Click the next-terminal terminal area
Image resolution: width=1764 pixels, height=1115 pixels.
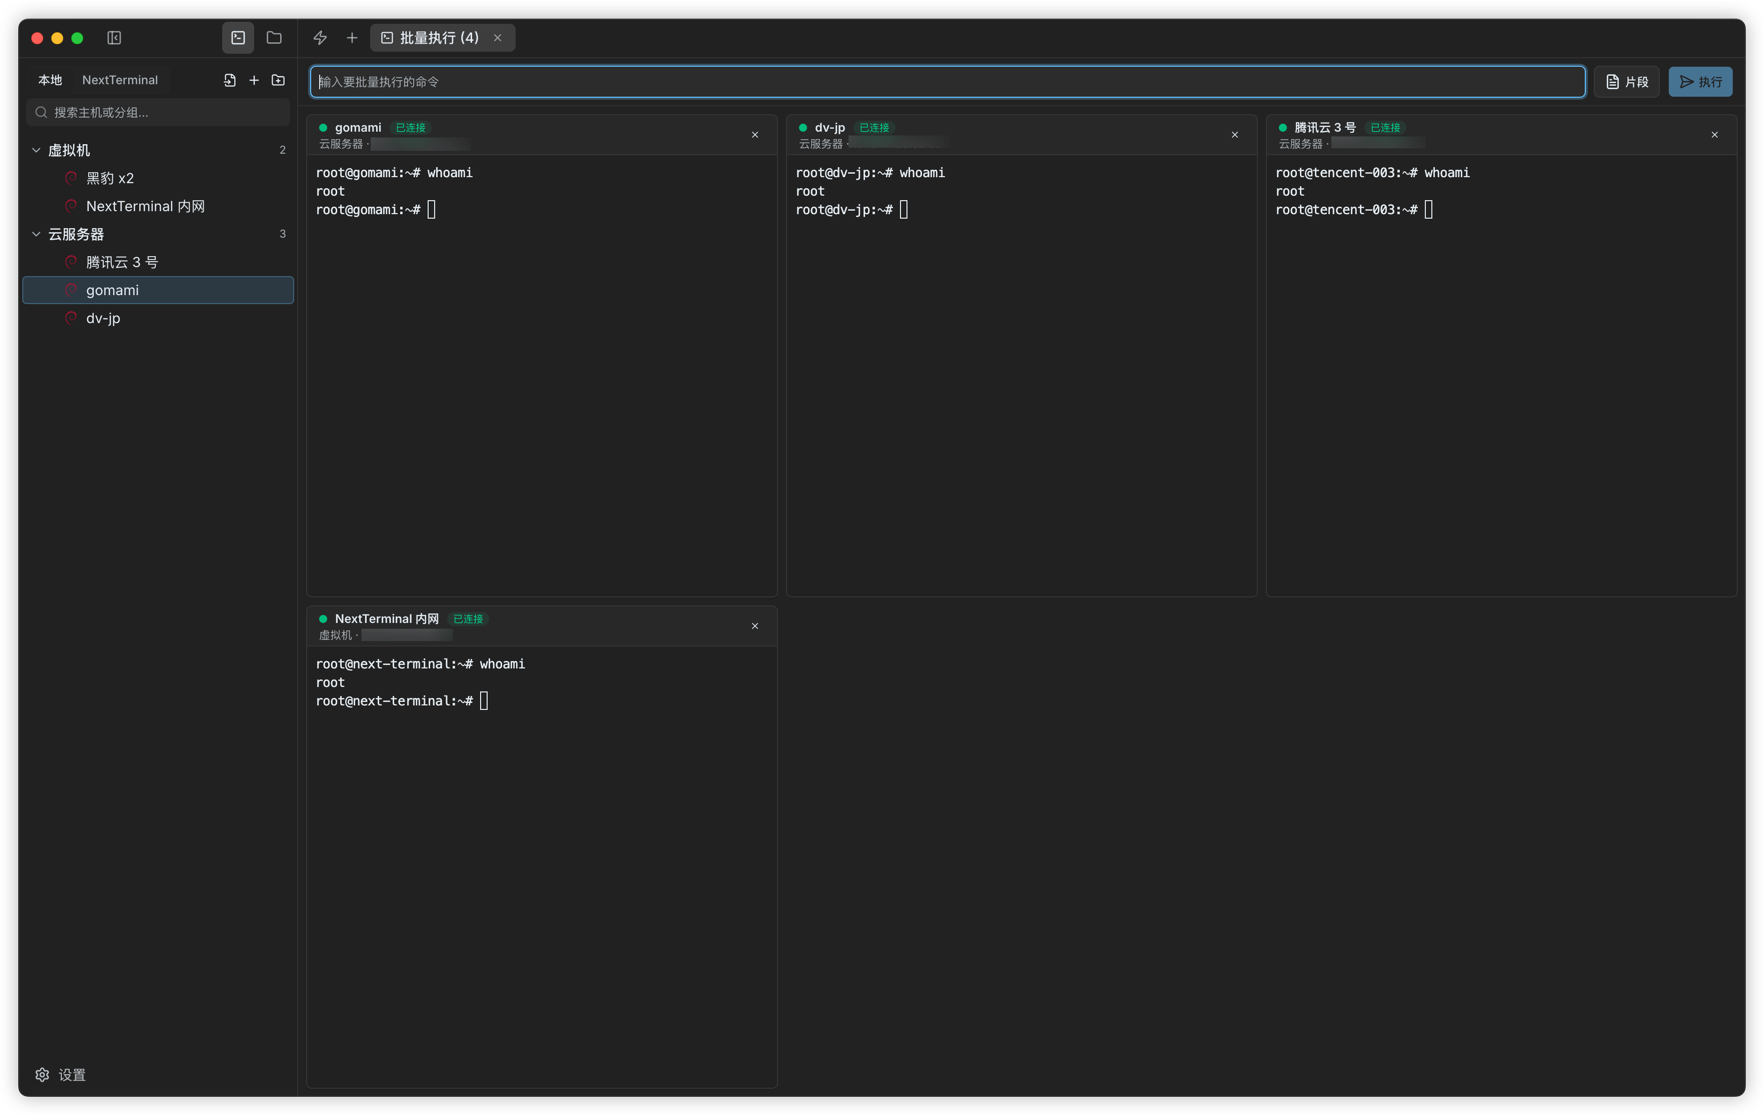point(542,866)
